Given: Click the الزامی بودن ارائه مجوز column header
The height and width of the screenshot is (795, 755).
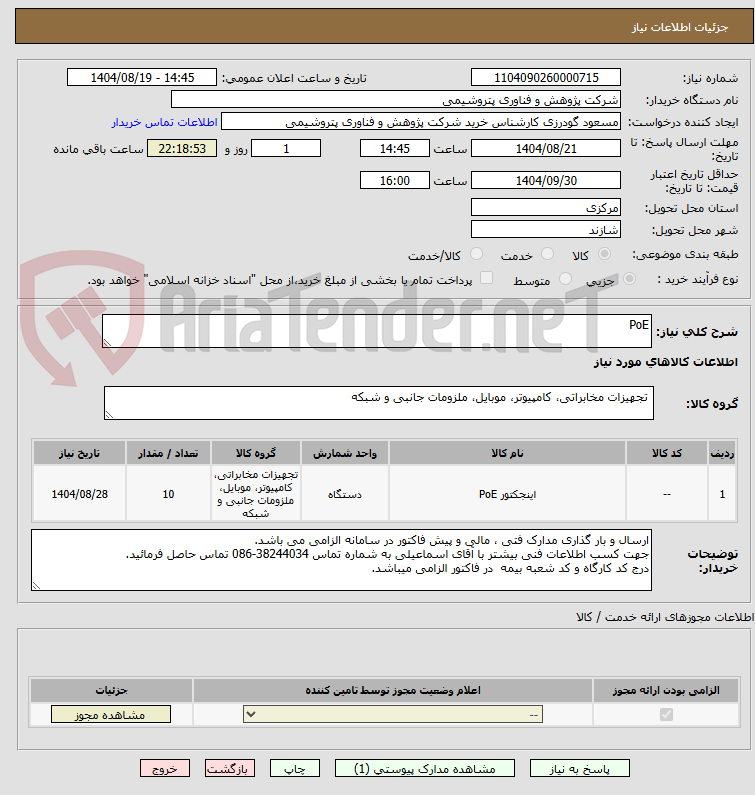Looking at the screenshot, I should pyautogui.click(x=666, y=690).
